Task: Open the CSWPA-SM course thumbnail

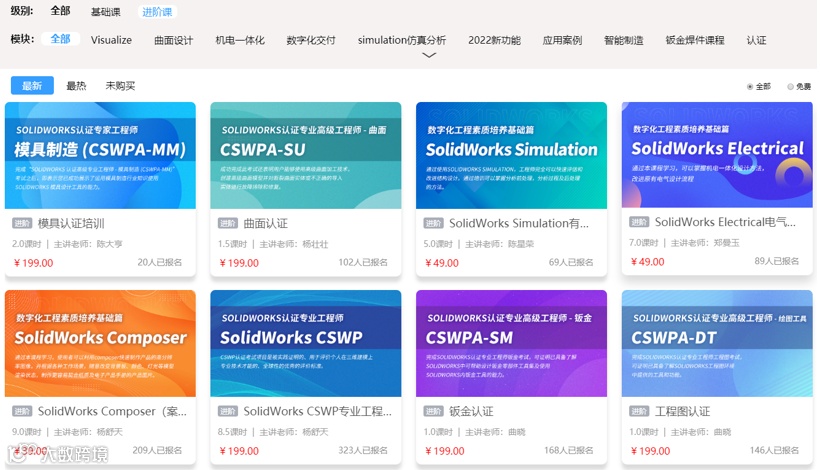Action: click(511, 343)
